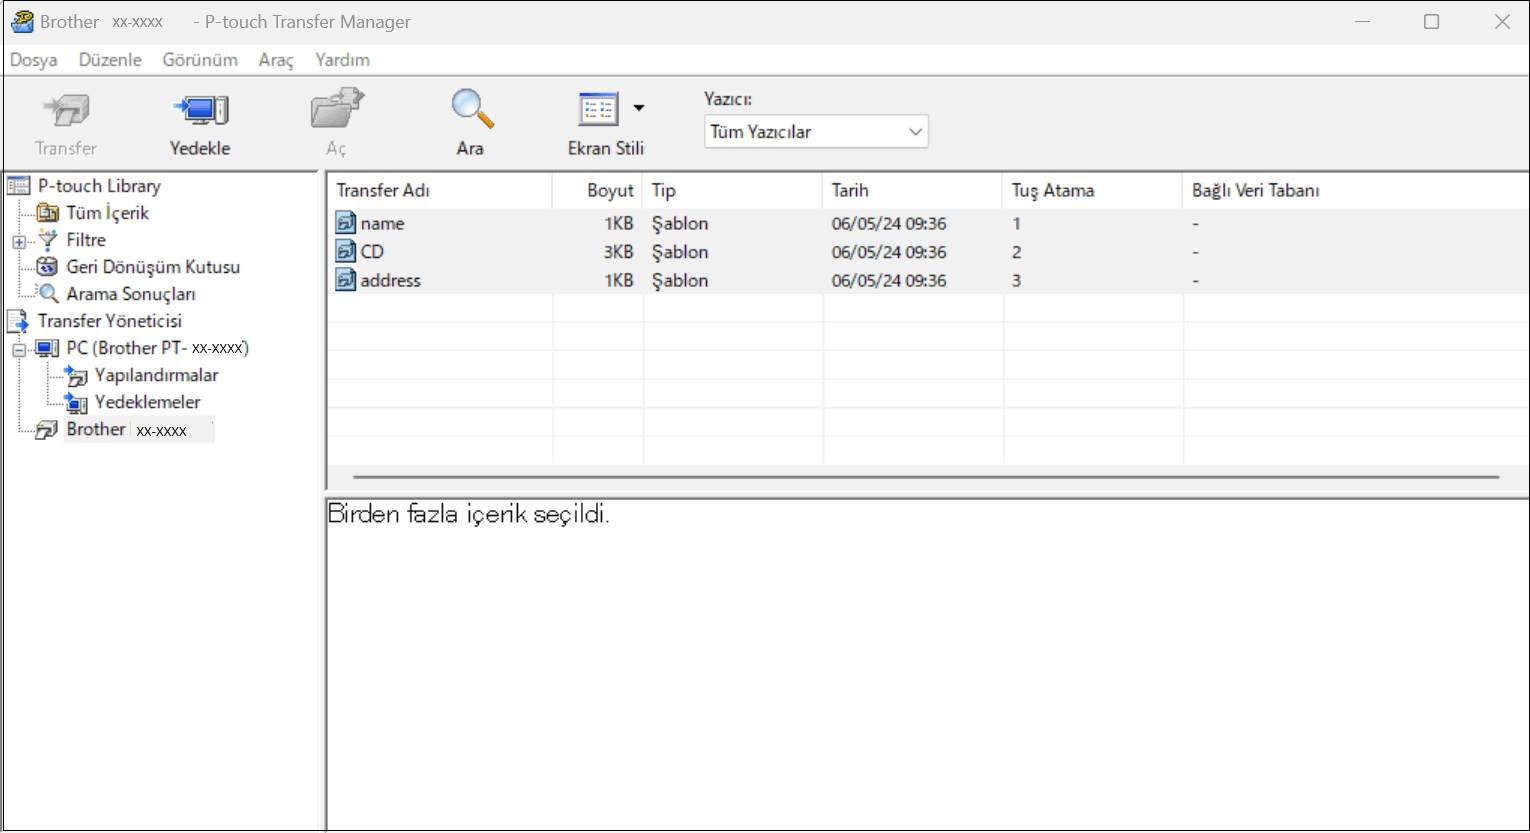This screenshot has height=833, width=1530.
Task: Click the Ekran Stili view icon
Action: click(x=598, y=110)
